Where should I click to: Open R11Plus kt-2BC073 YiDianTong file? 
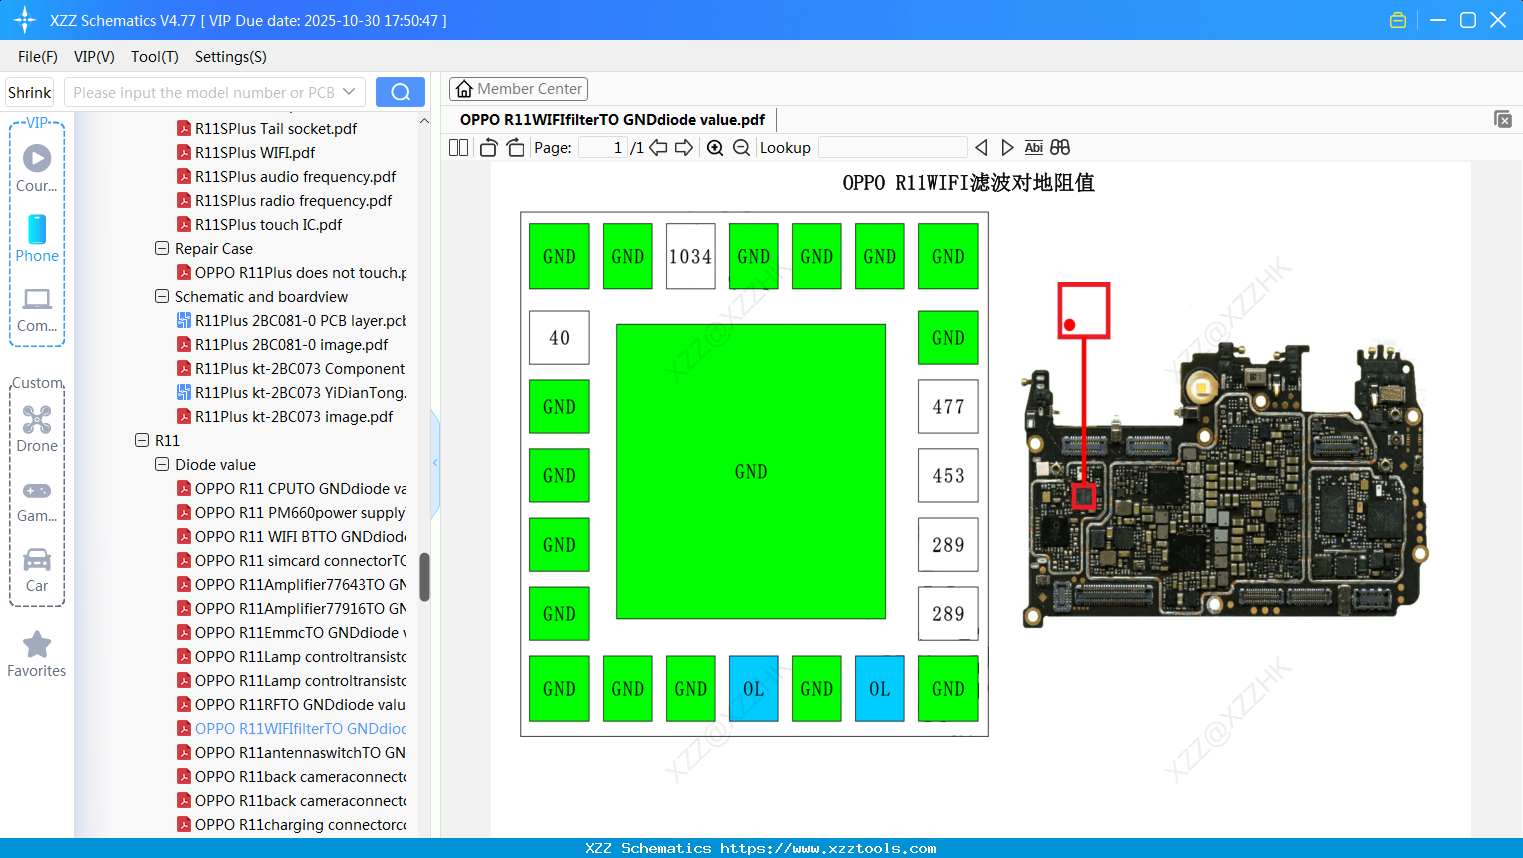(300, 392)
